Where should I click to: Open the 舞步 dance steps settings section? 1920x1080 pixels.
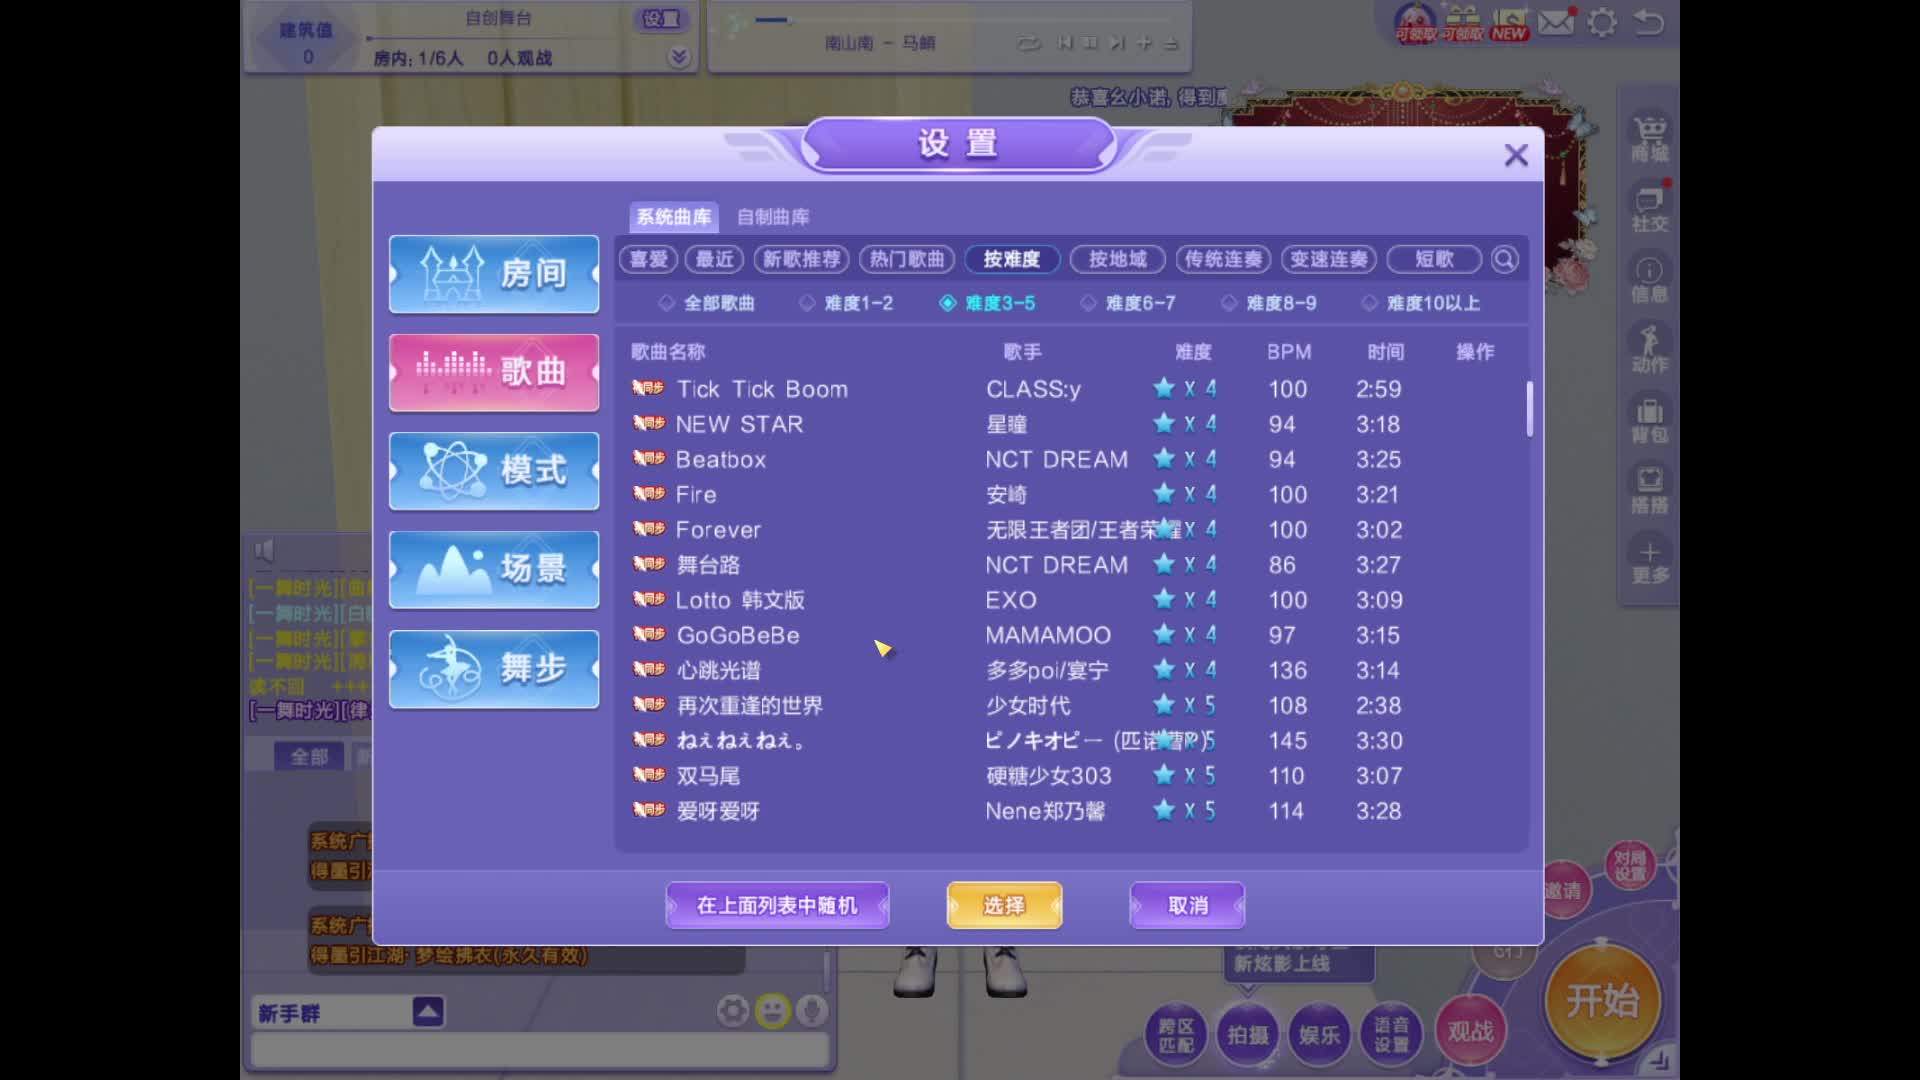point(494,669)
